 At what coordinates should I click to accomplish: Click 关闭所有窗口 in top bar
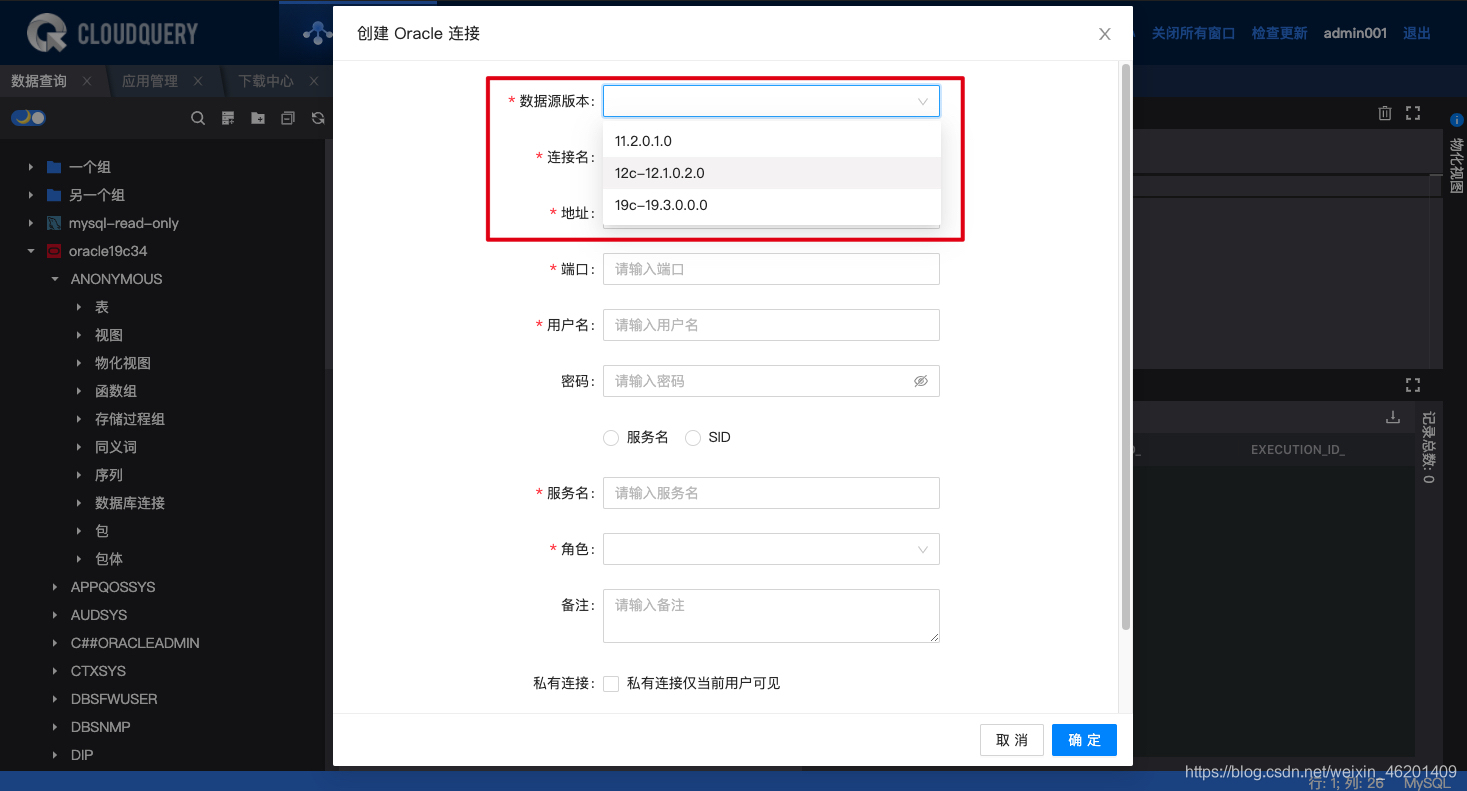click(x=1193, y=33)
